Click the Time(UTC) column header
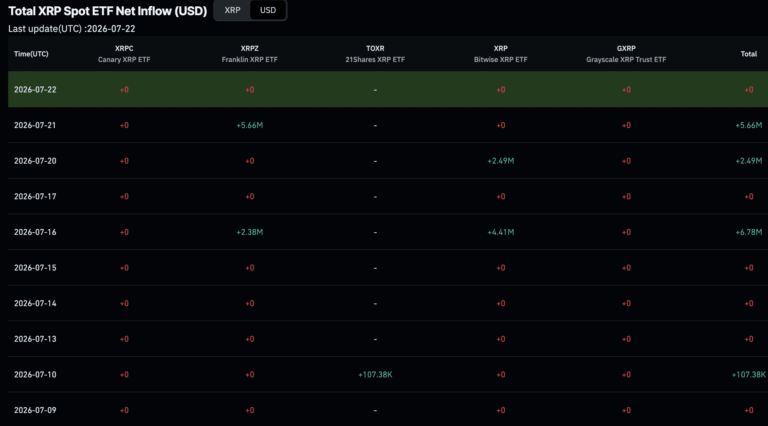768x426 pixels. [31, 54]
